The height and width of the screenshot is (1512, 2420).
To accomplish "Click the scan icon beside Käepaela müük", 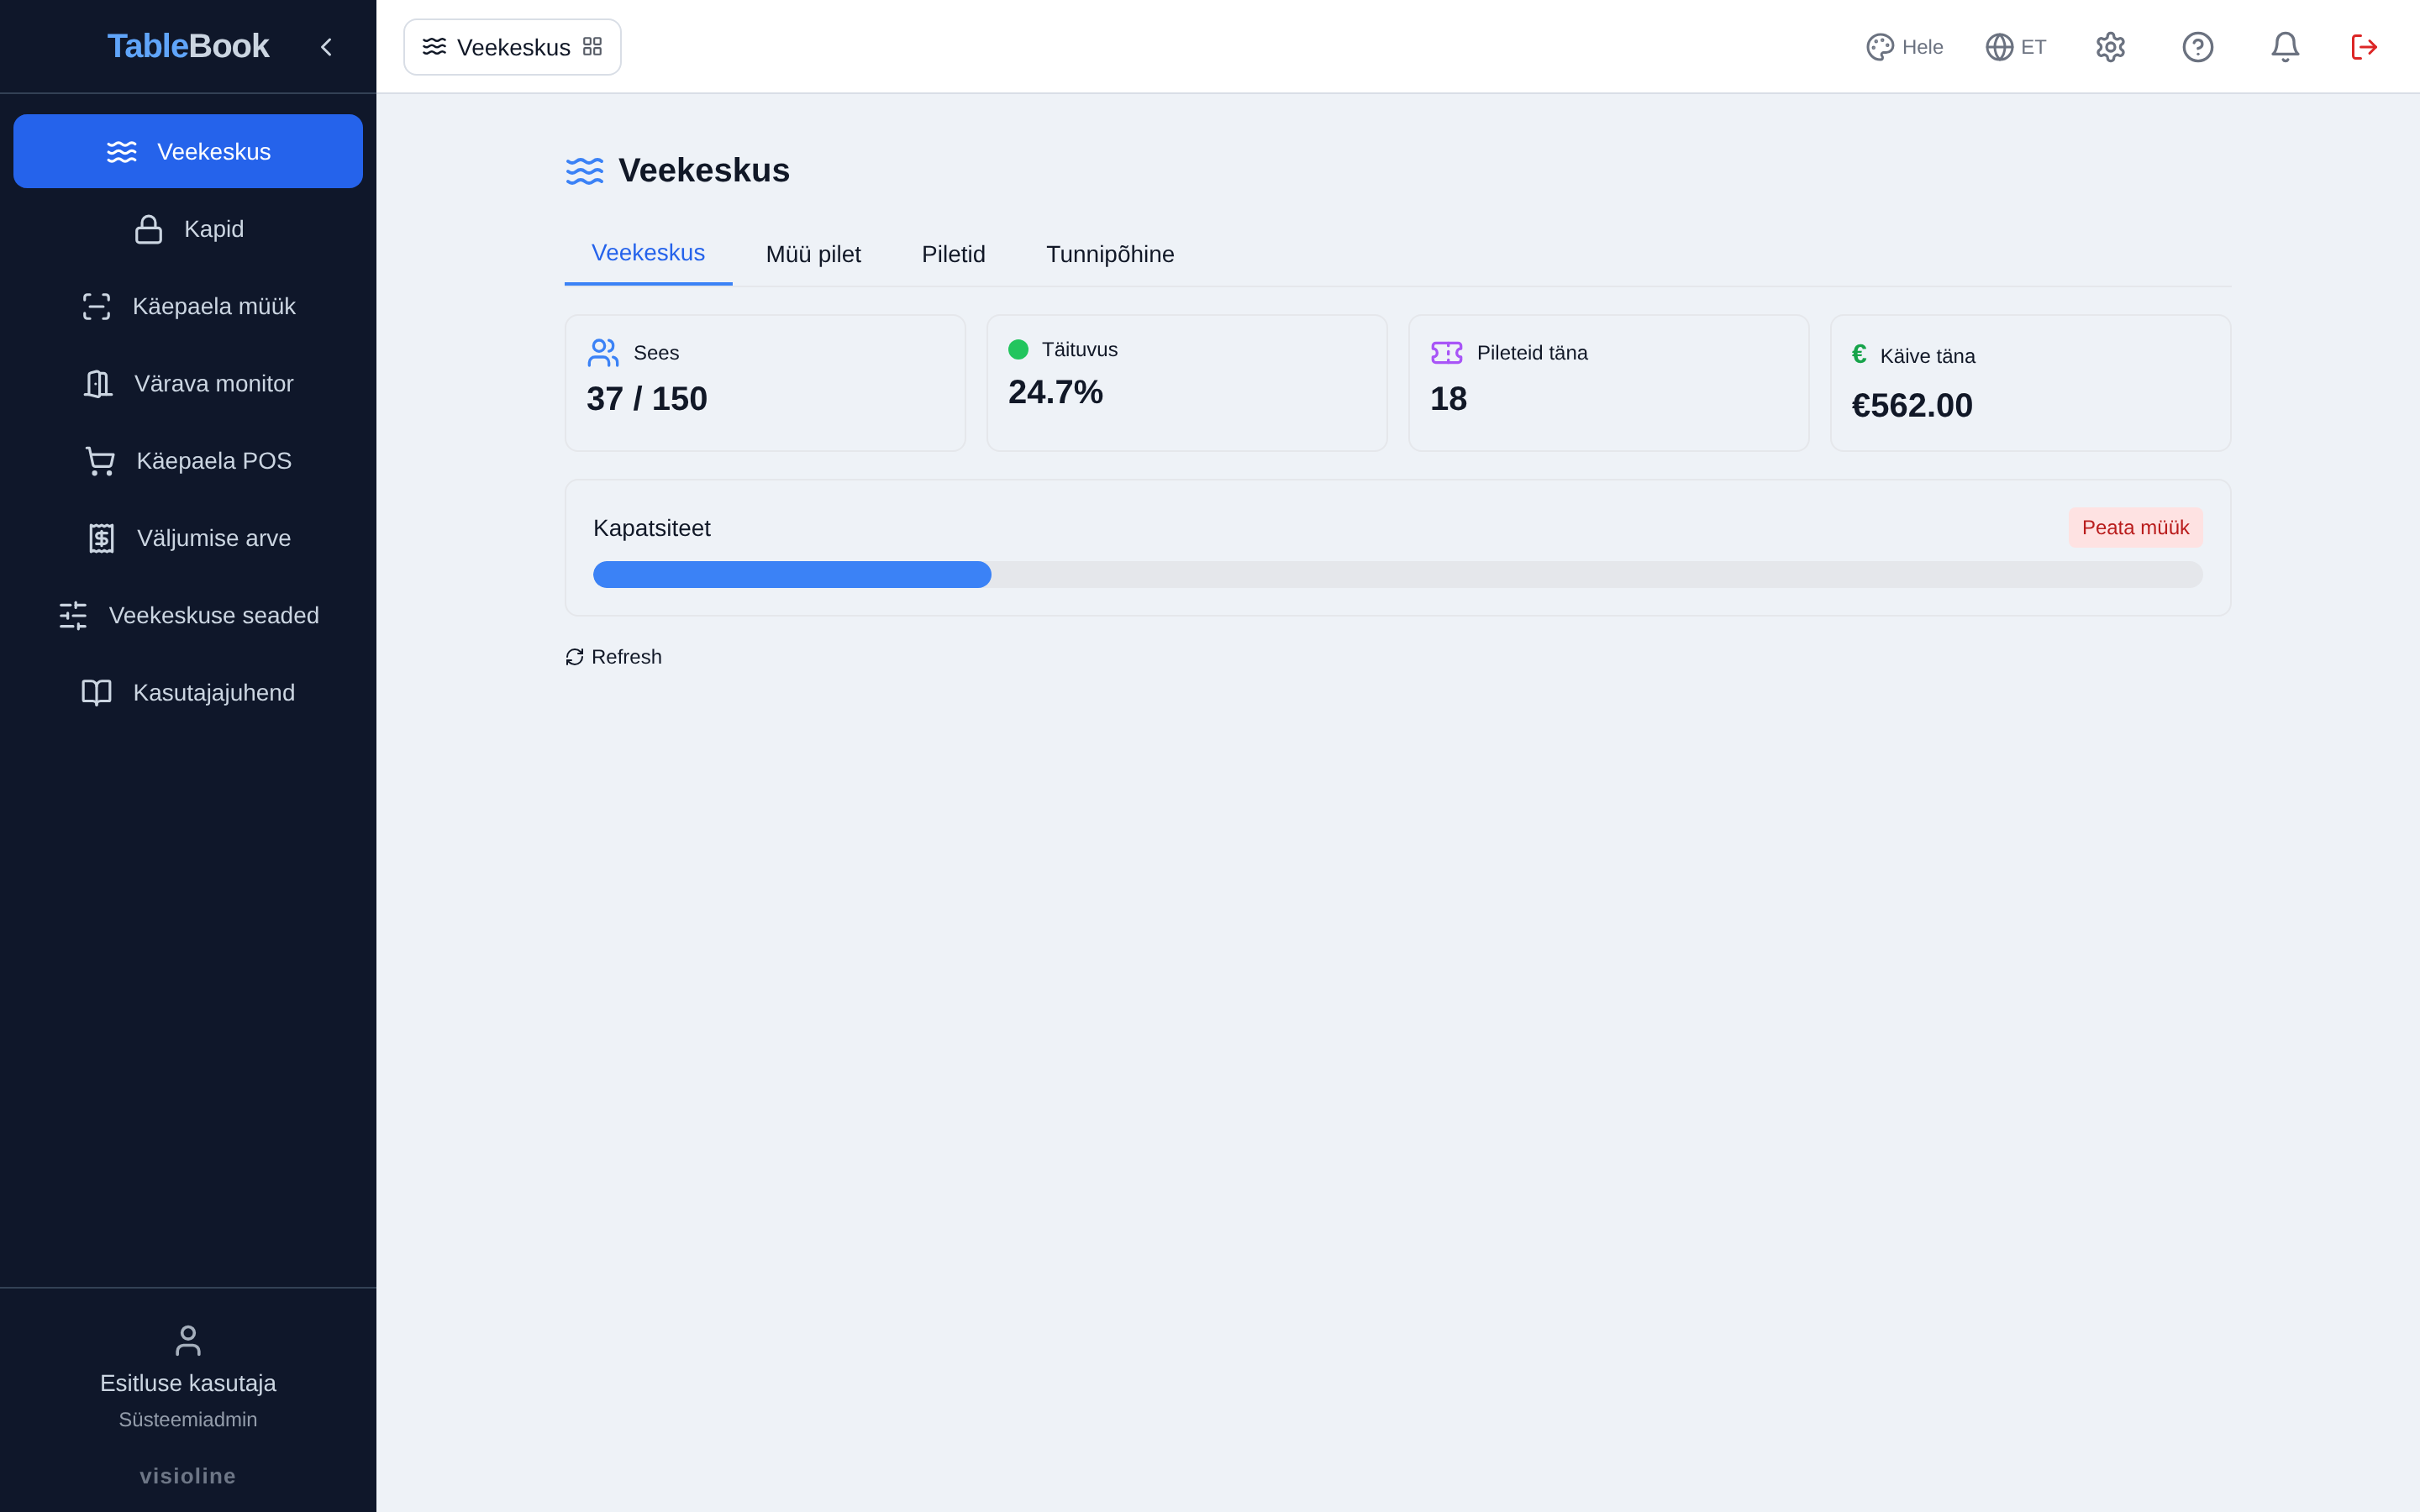I will point(97,306).
